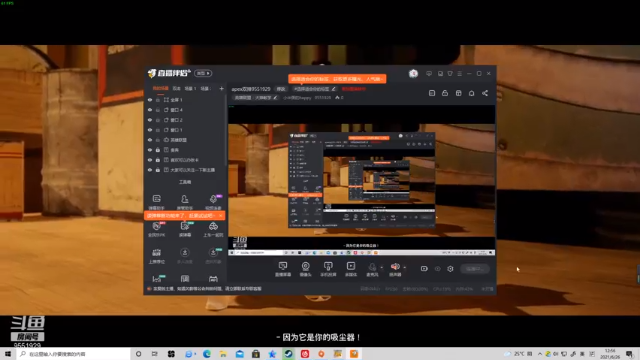Switch mode with the pill beside logo
Viewport: 640px width, 360px height.
click(x=203, y=73)
